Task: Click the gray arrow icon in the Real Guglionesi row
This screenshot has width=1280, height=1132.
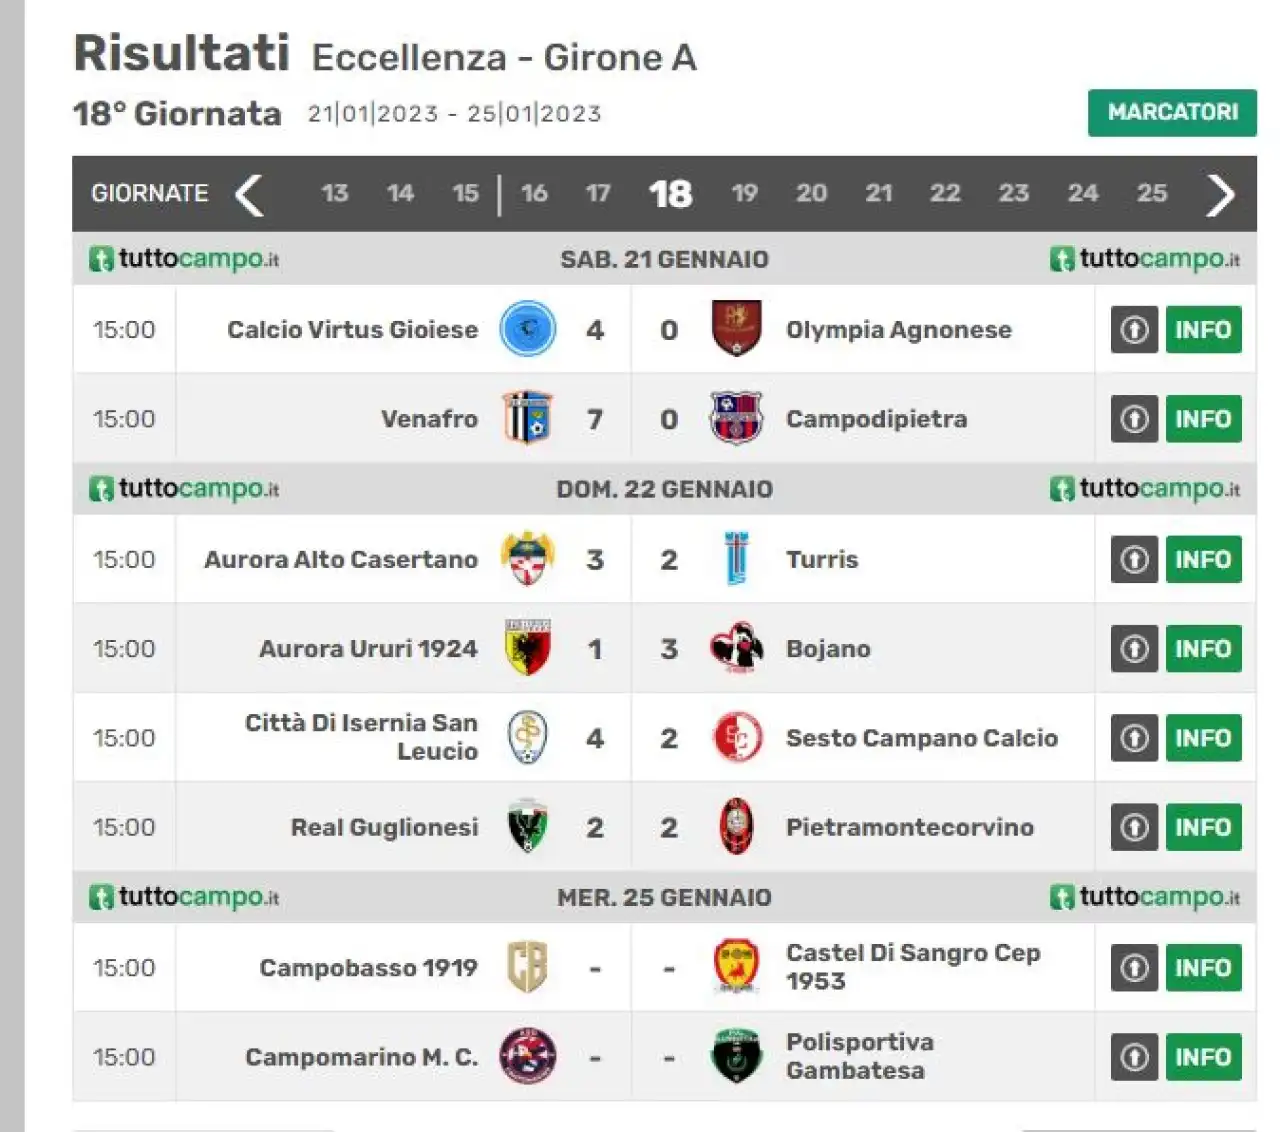Action: [x=1134, y=827]
